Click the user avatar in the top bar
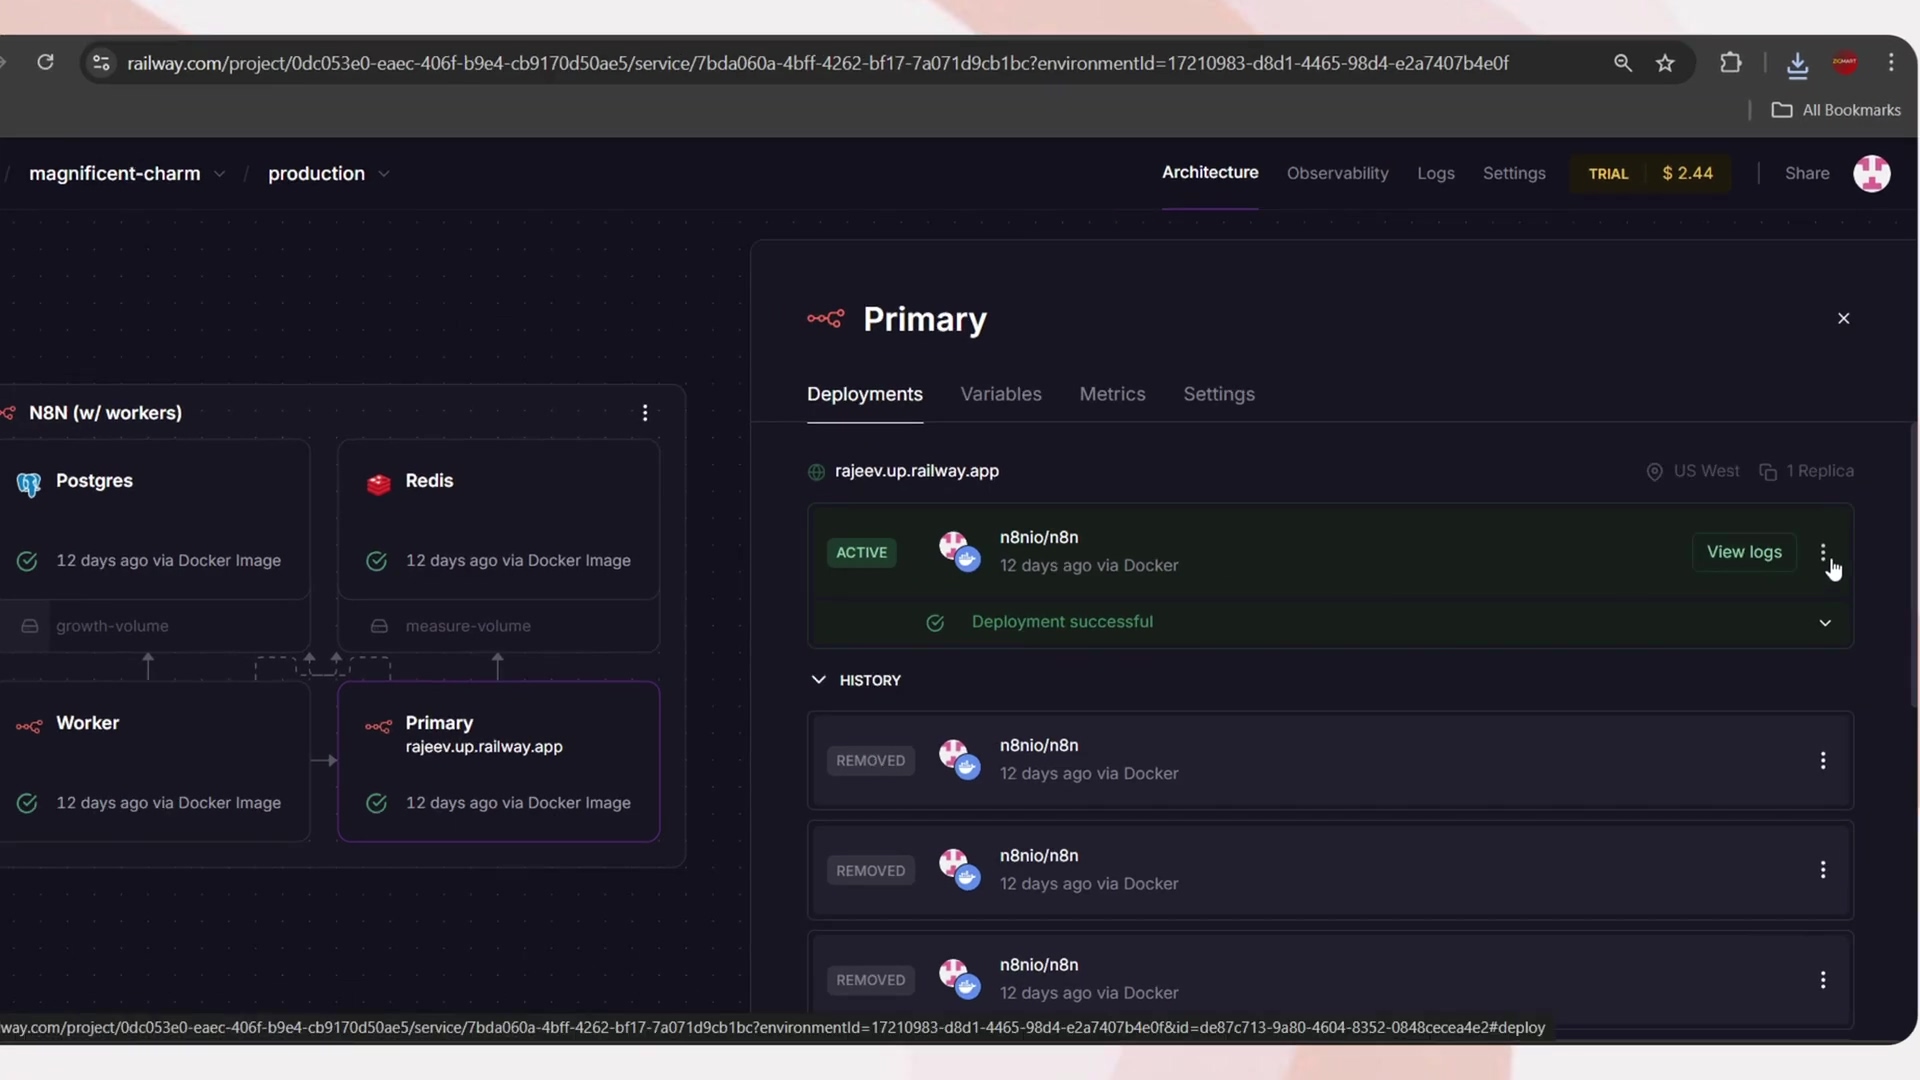 point(1871,173)
